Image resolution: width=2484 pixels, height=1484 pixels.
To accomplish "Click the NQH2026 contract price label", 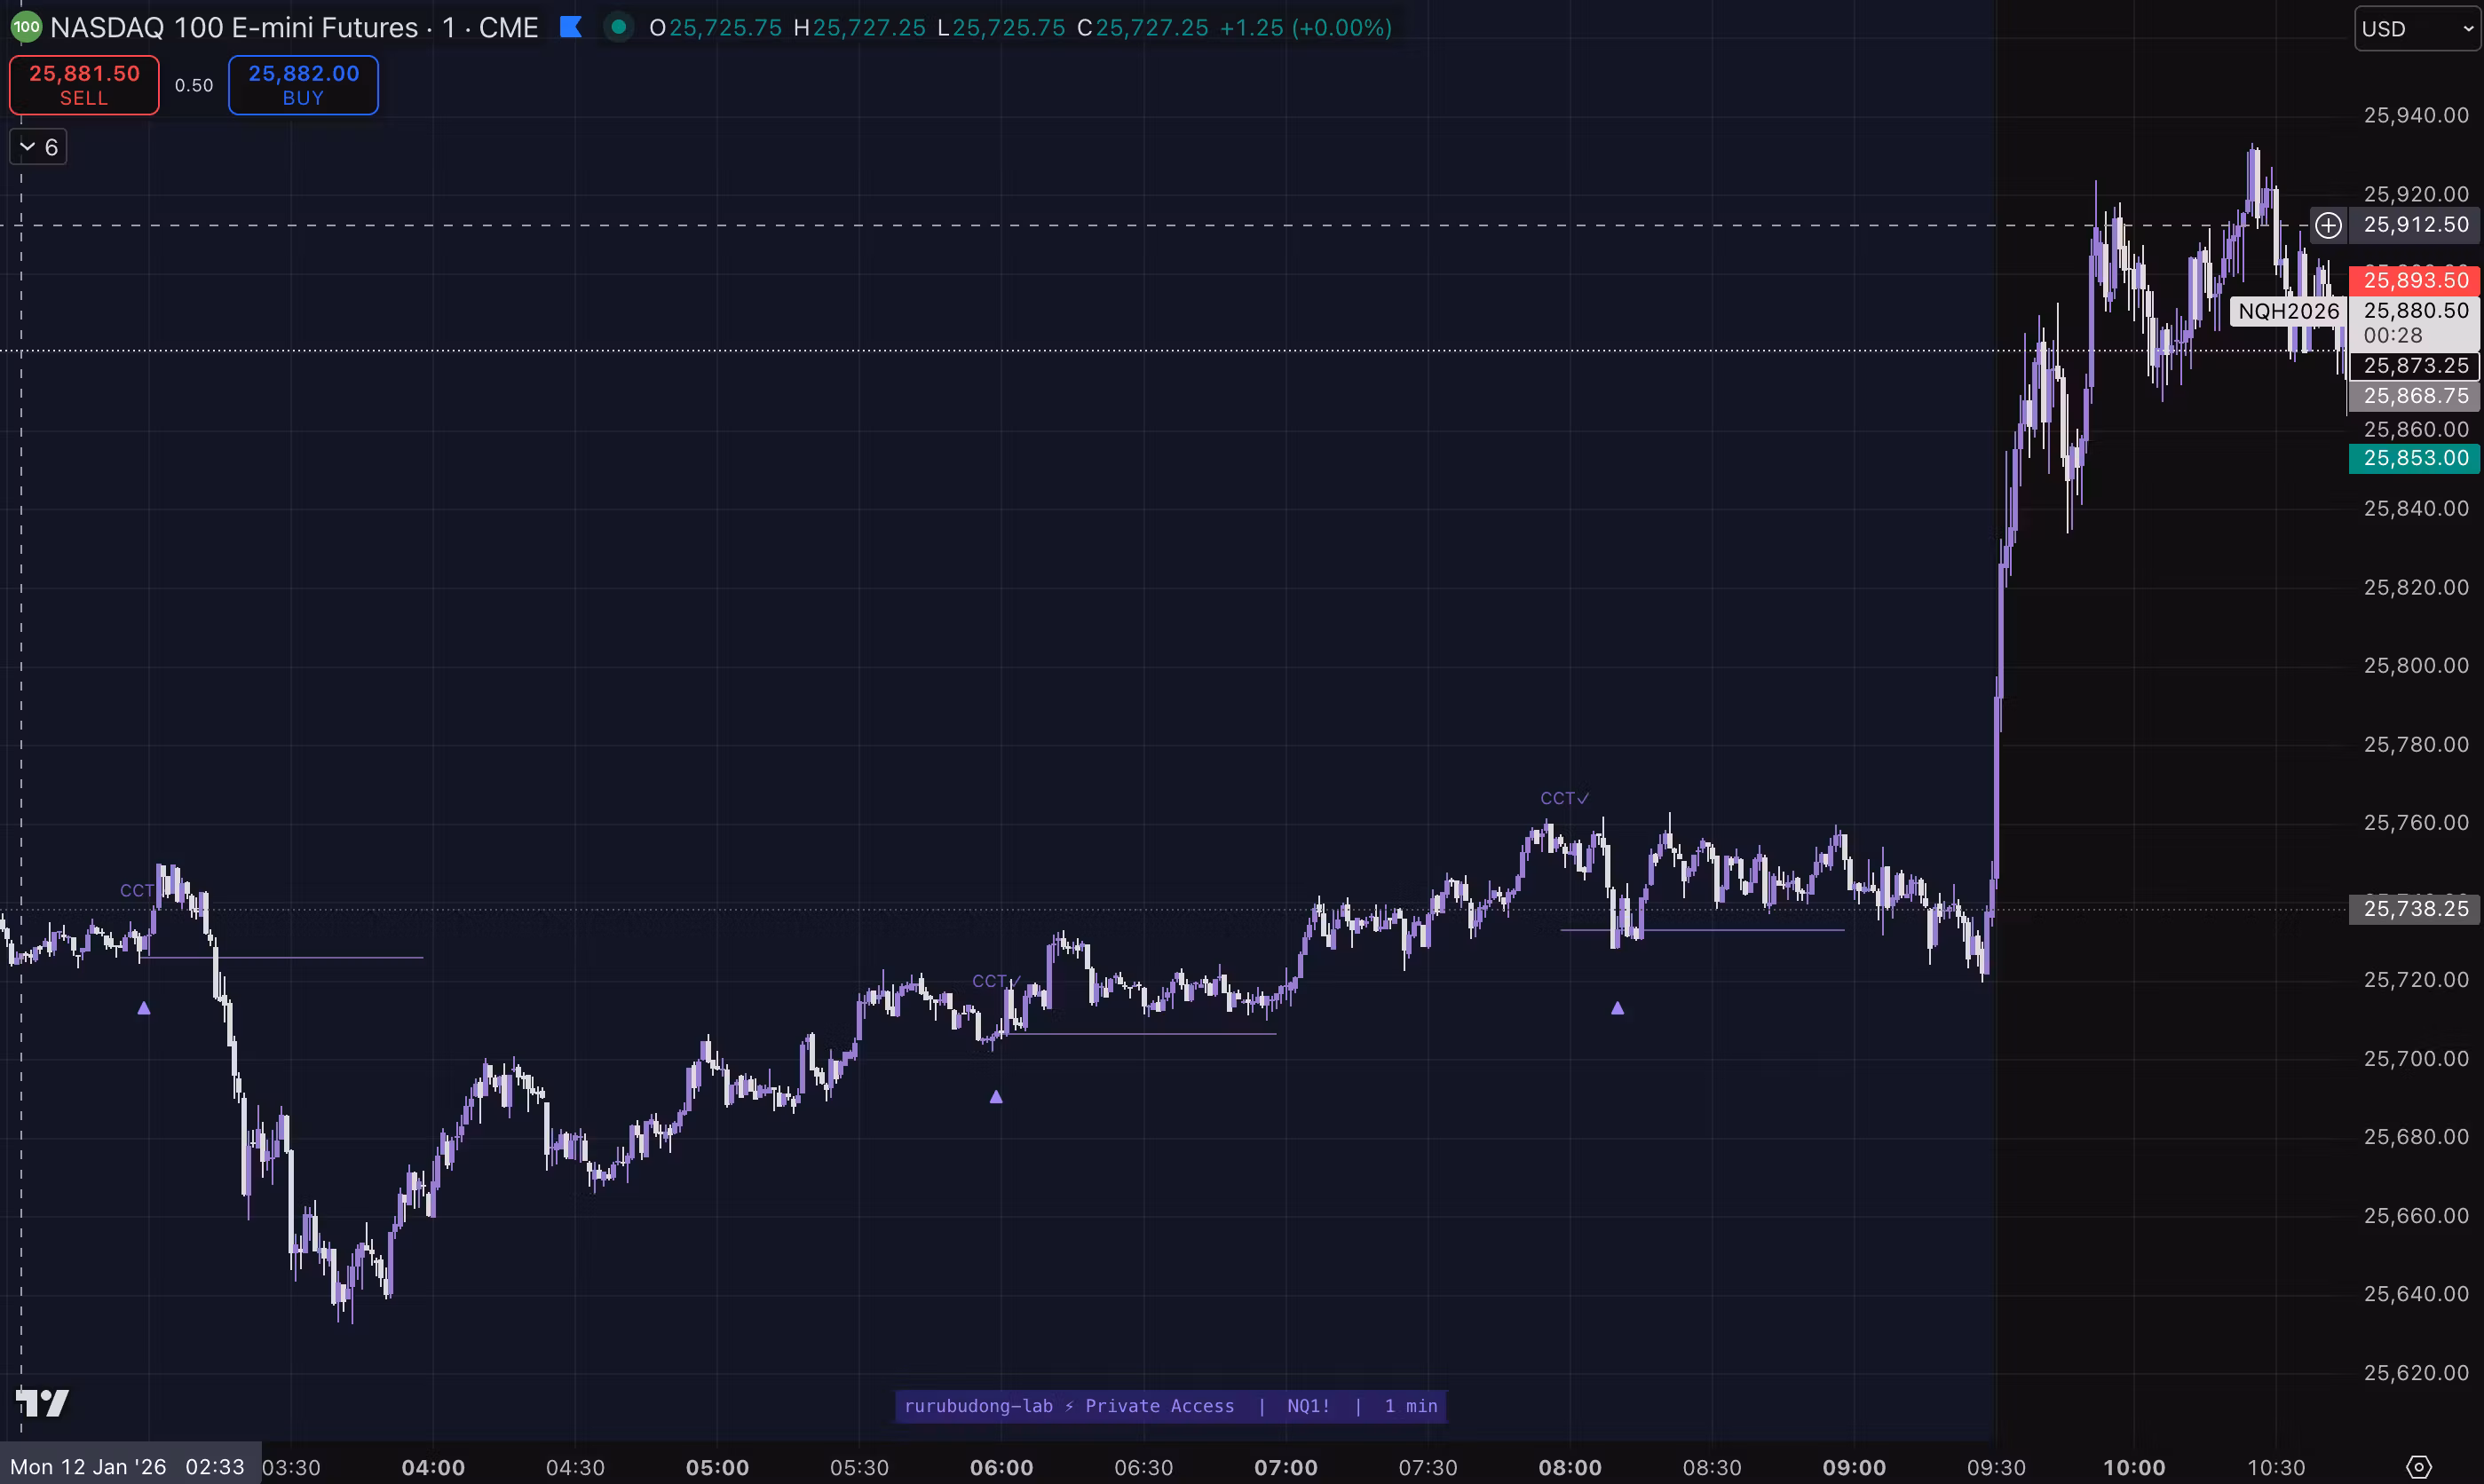I will [x=2288, y=311].
